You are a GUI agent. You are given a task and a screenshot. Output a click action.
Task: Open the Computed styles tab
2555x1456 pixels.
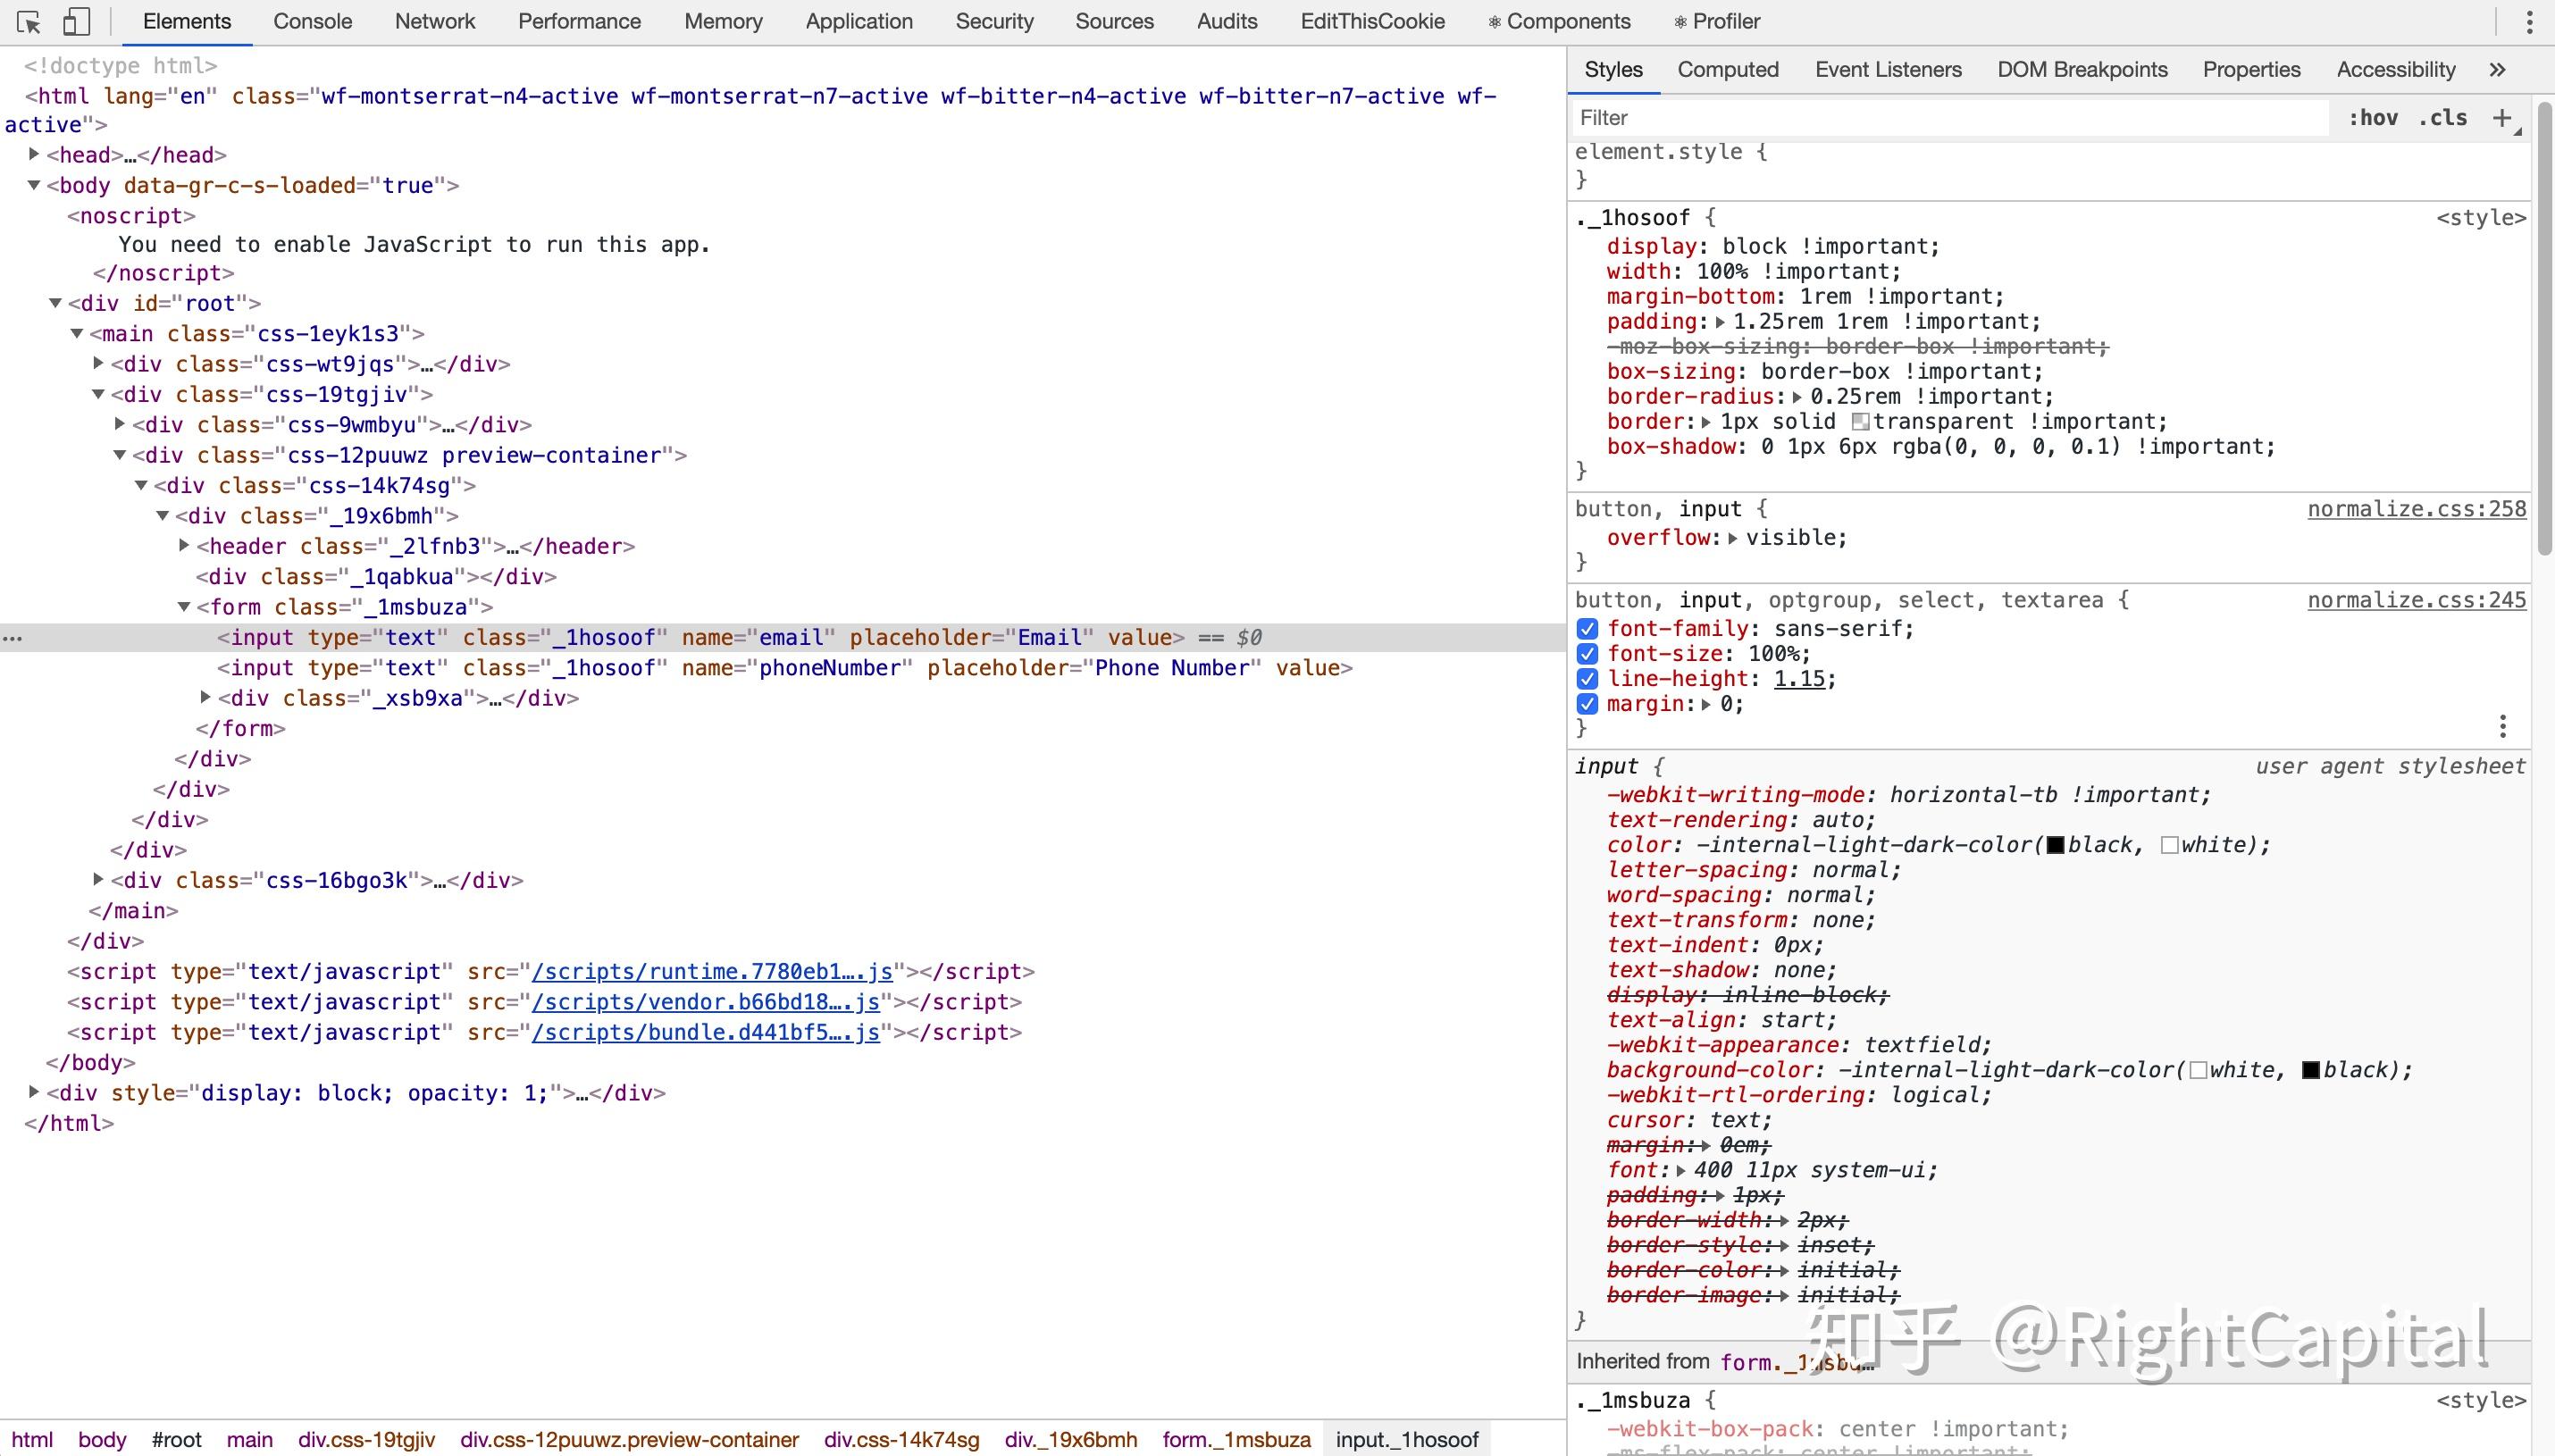pos(1727,70)
